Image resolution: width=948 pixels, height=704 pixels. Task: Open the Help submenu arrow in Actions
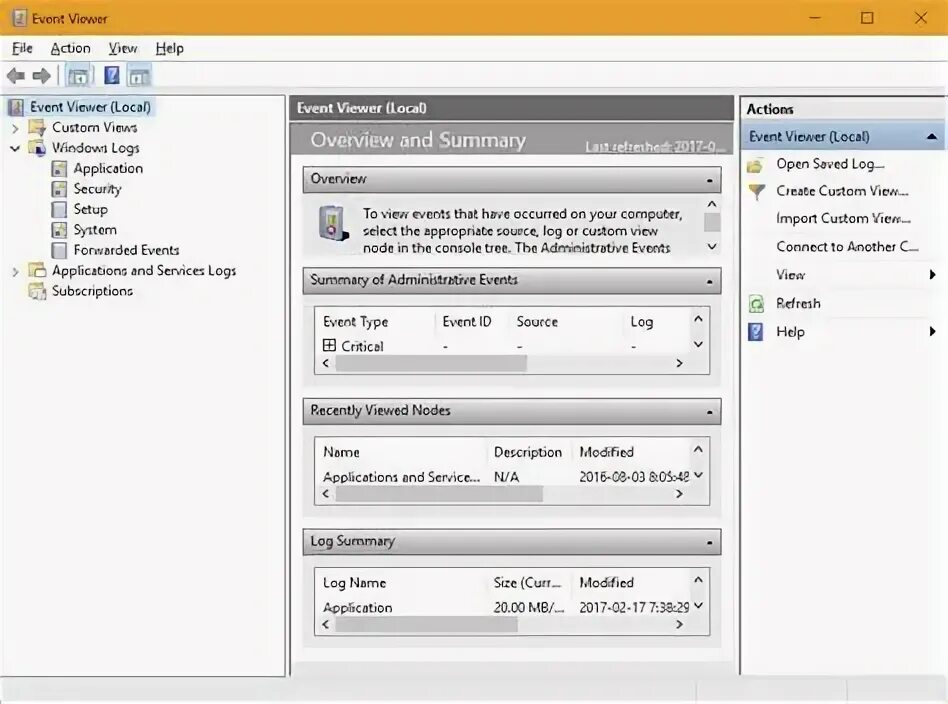click(932, 331)
